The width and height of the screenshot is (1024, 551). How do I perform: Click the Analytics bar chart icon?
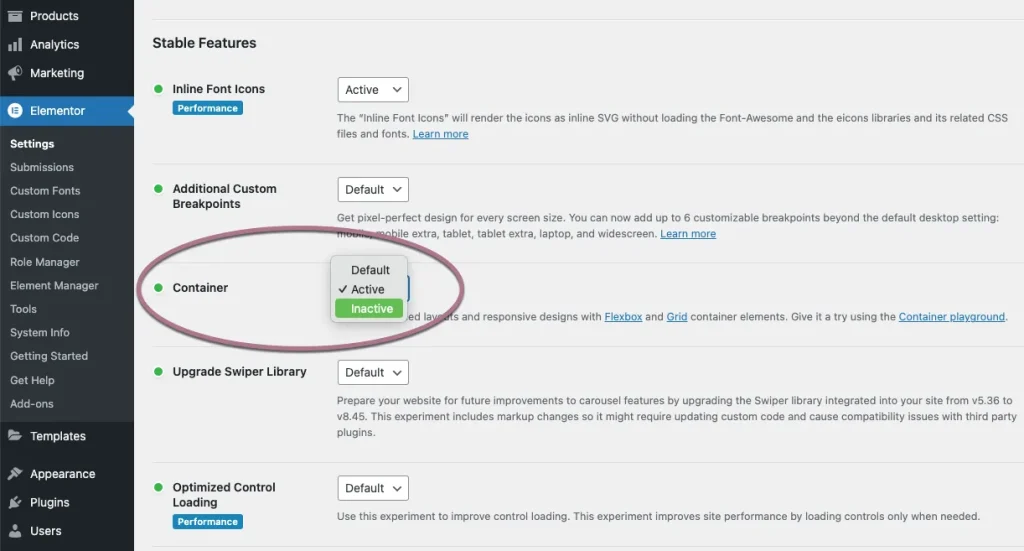coord(15,45)
